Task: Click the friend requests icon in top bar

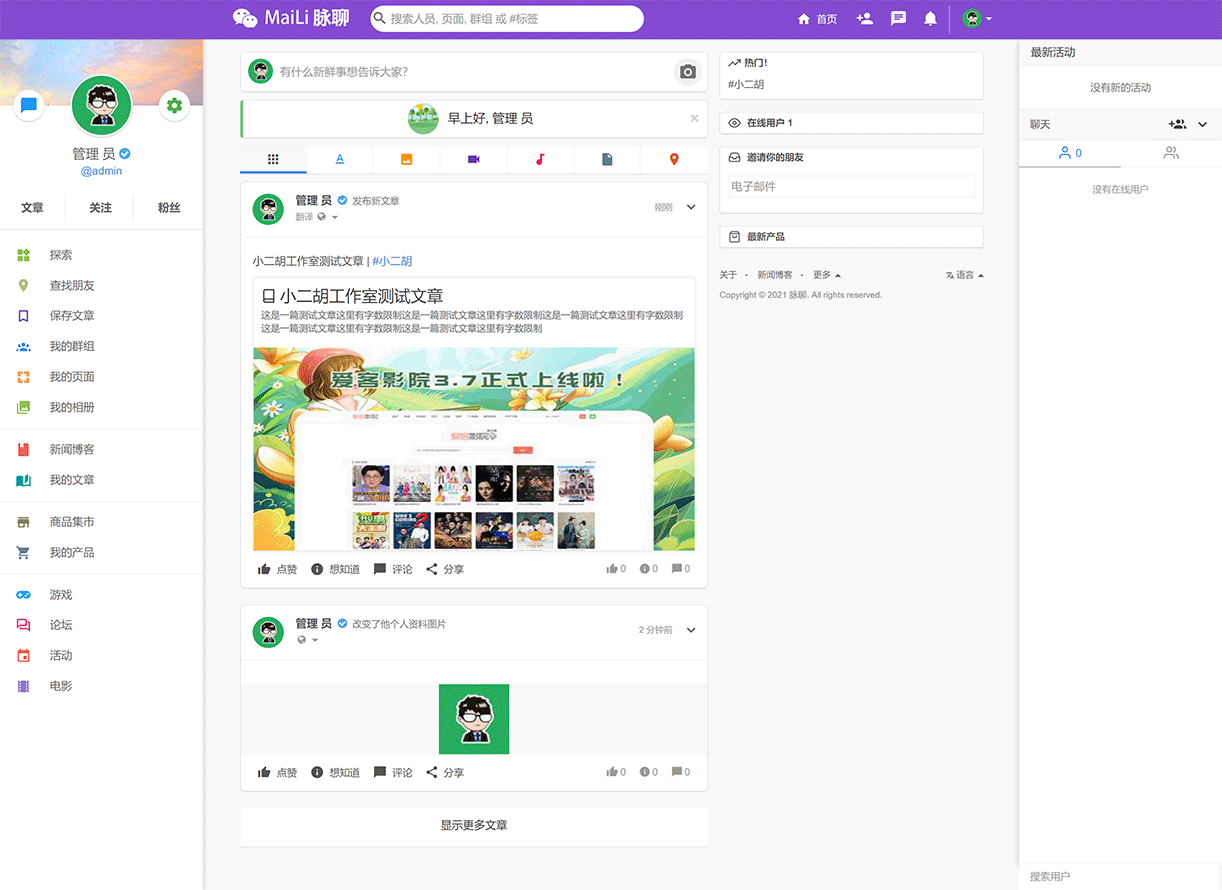Action: 864,18
